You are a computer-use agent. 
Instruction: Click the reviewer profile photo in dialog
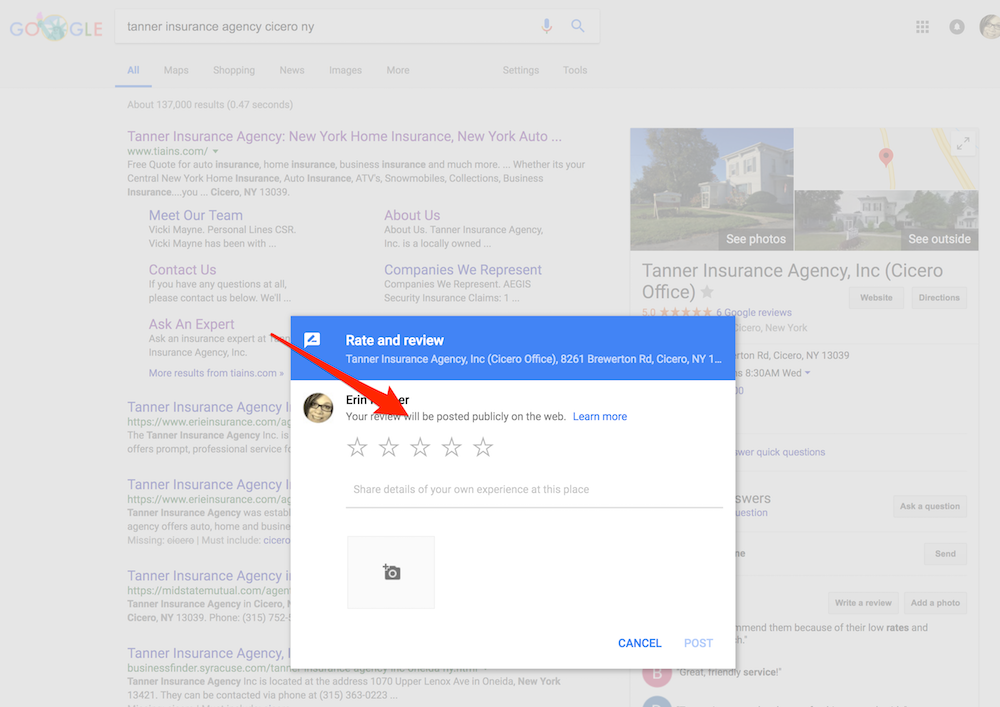[x=318, y=408]
